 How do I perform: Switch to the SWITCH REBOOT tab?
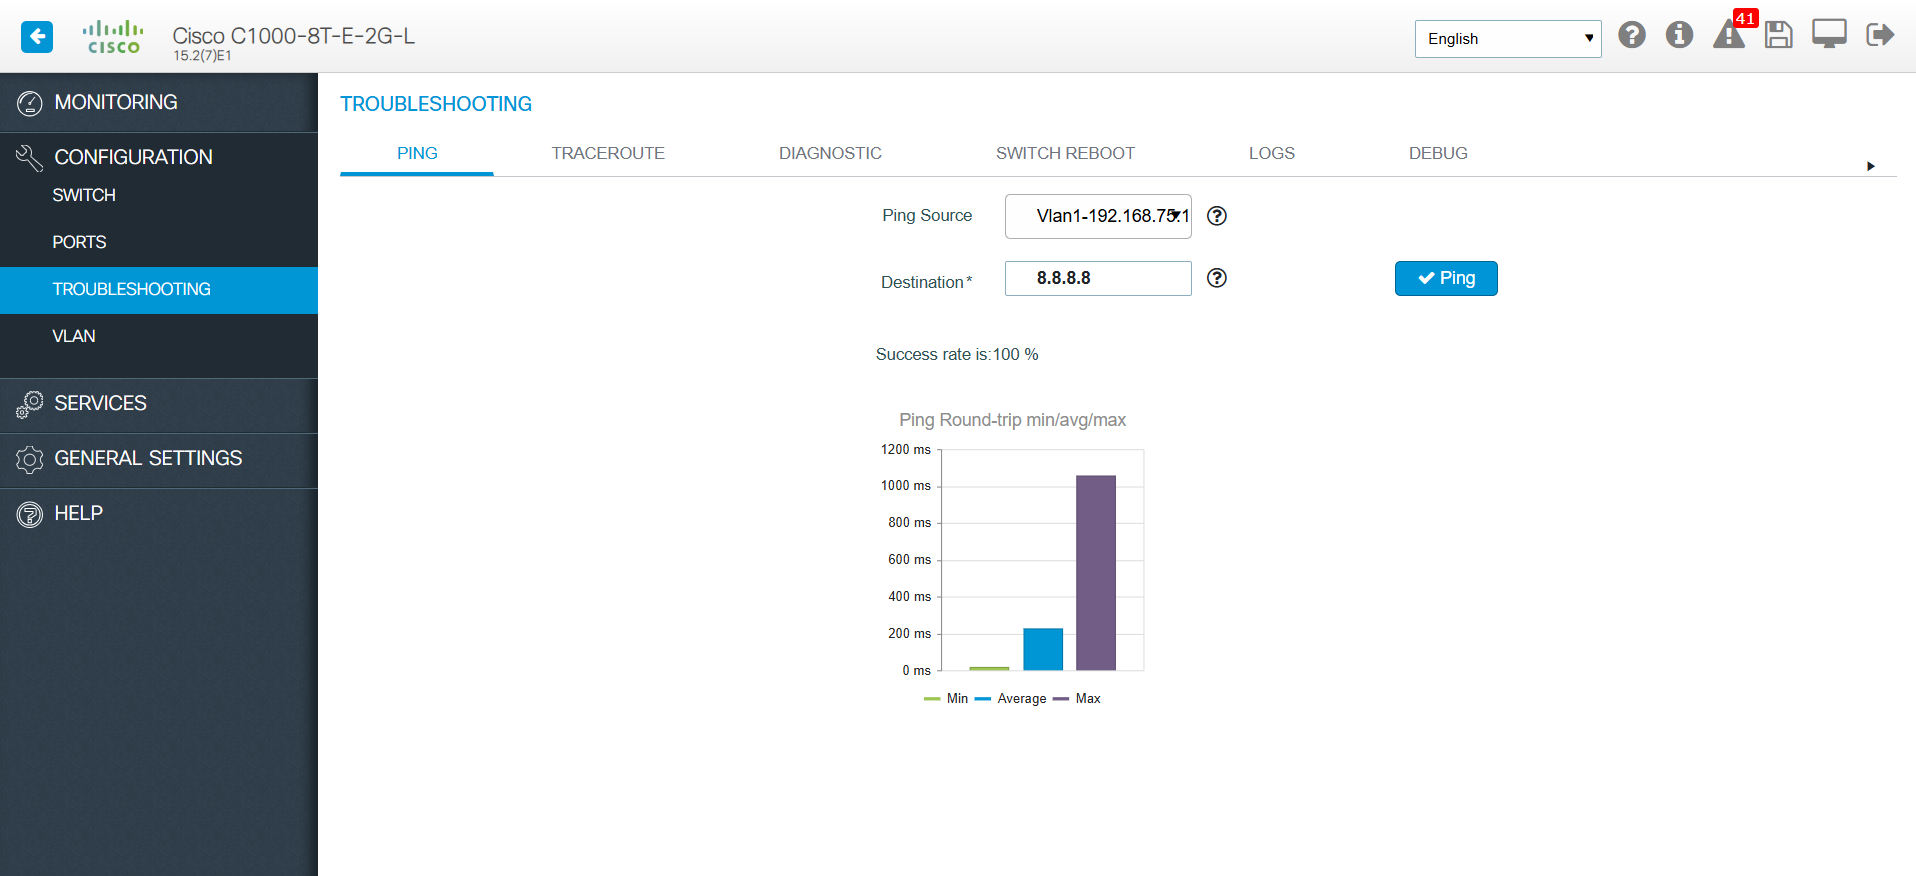click(x=1065, y=153)
